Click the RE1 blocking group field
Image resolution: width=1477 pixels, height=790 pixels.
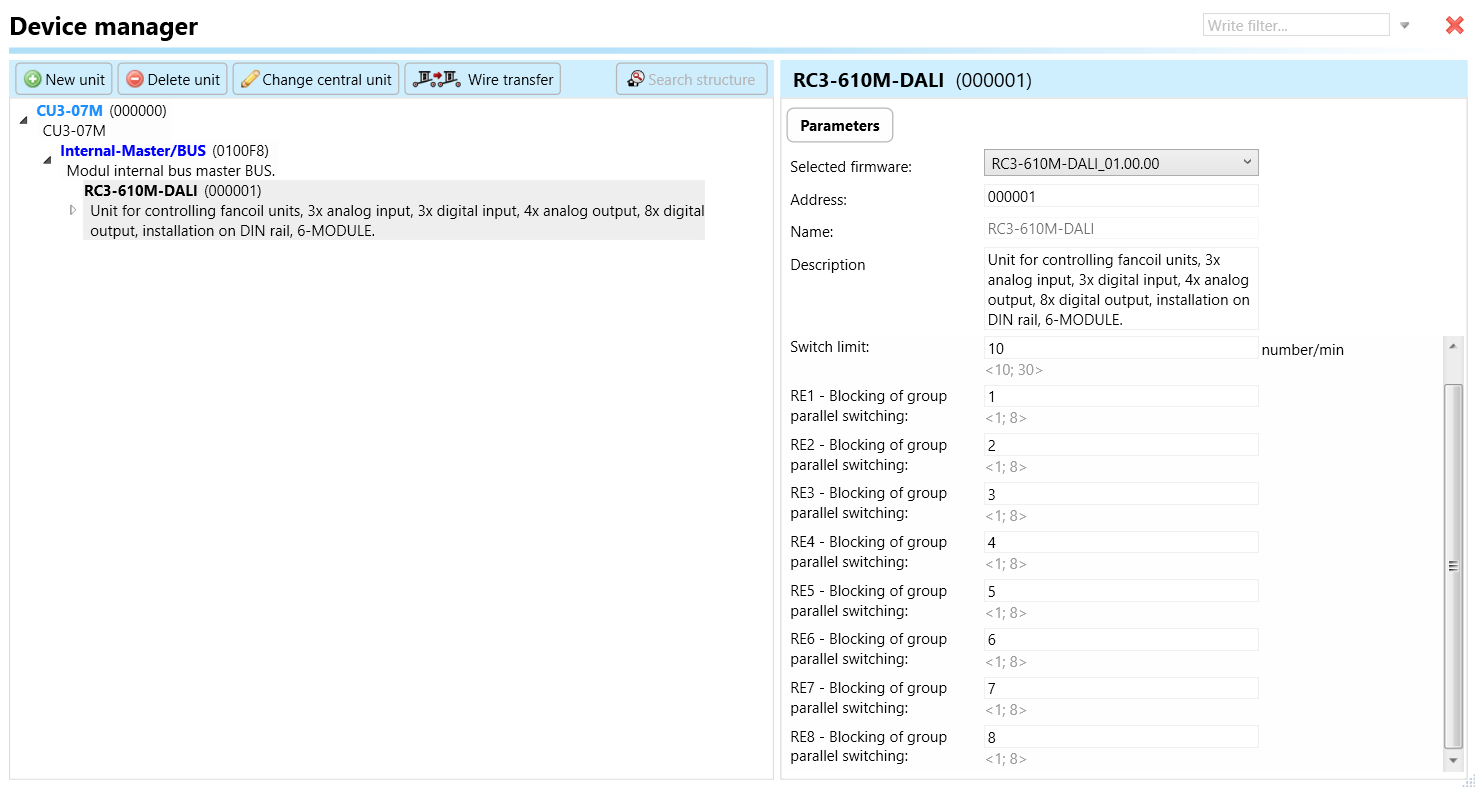pyautogui.click(x=1120, y=397)
